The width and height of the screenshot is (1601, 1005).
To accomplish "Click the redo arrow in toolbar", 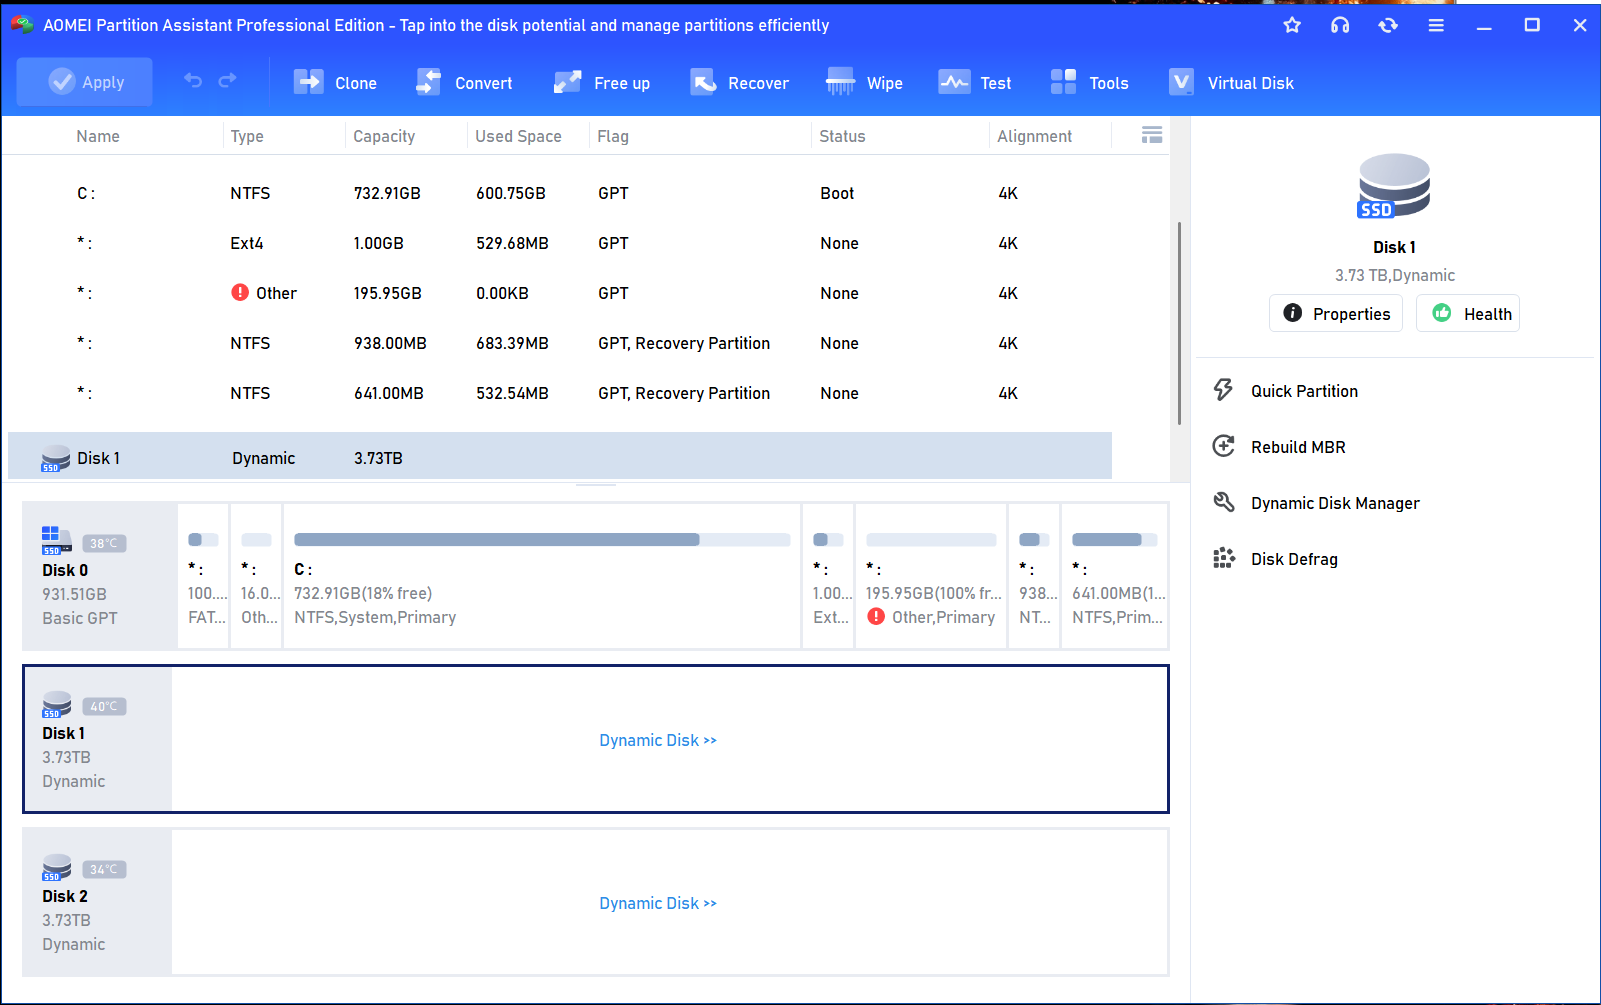I will [x=228, y=81].
